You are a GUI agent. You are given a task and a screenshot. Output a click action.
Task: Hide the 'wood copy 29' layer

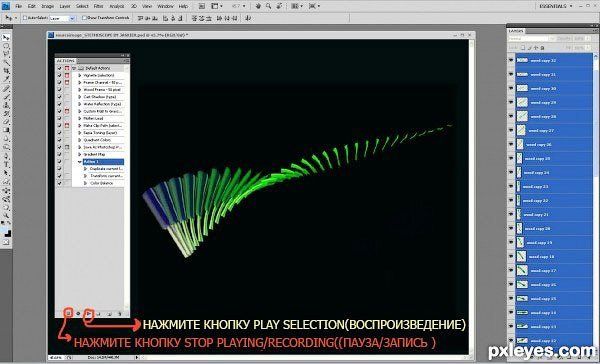pos(511,102)
